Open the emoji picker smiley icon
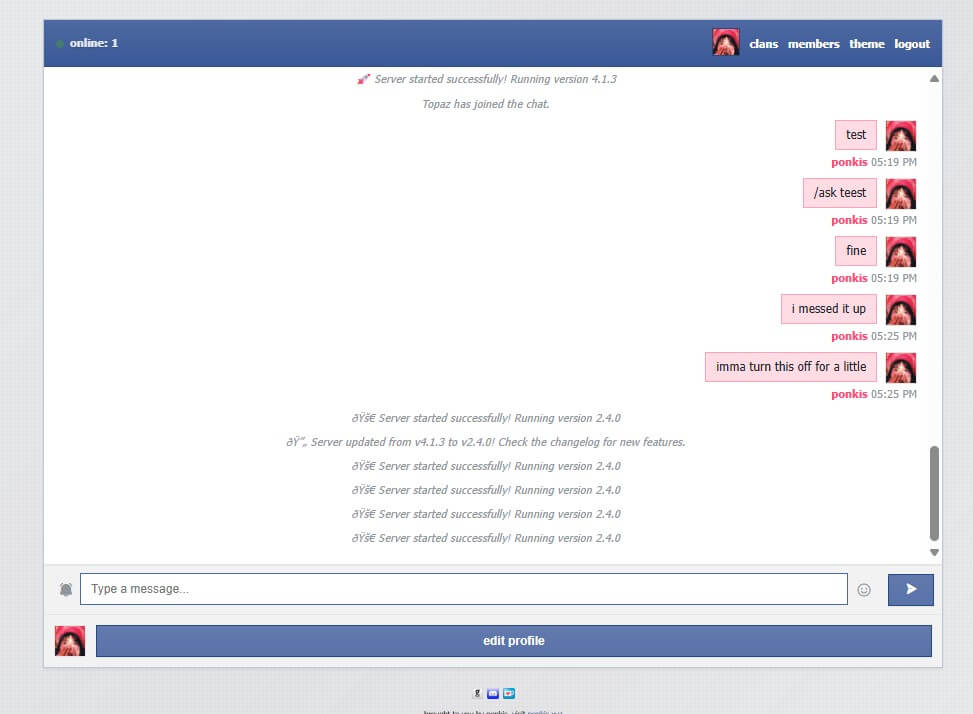 coord(864,590)
